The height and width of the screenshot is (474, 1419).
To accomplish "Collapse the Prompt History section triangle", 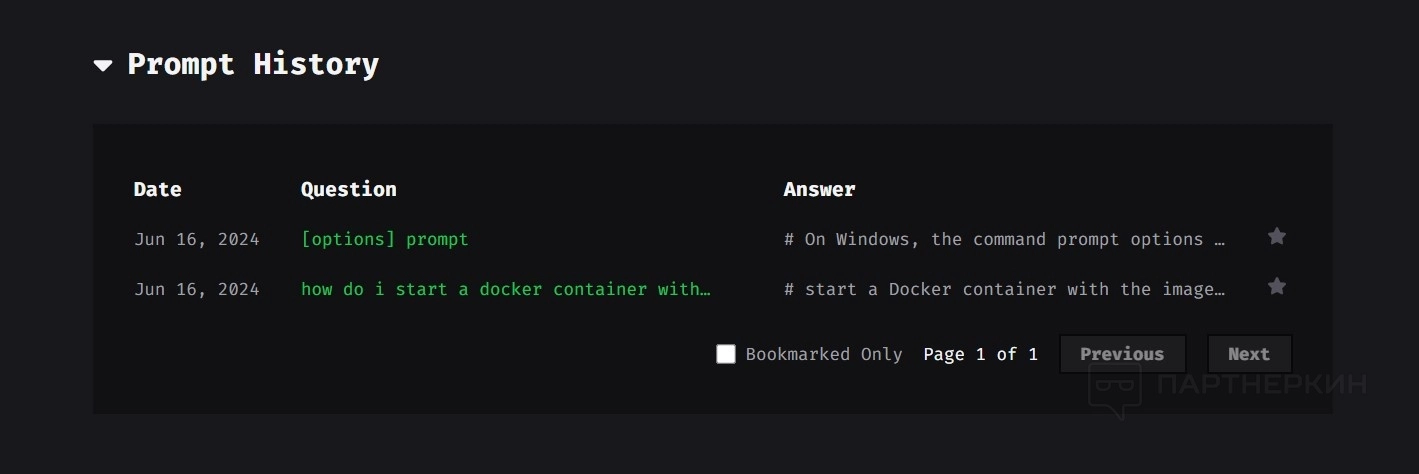I will tap(103, 66).
